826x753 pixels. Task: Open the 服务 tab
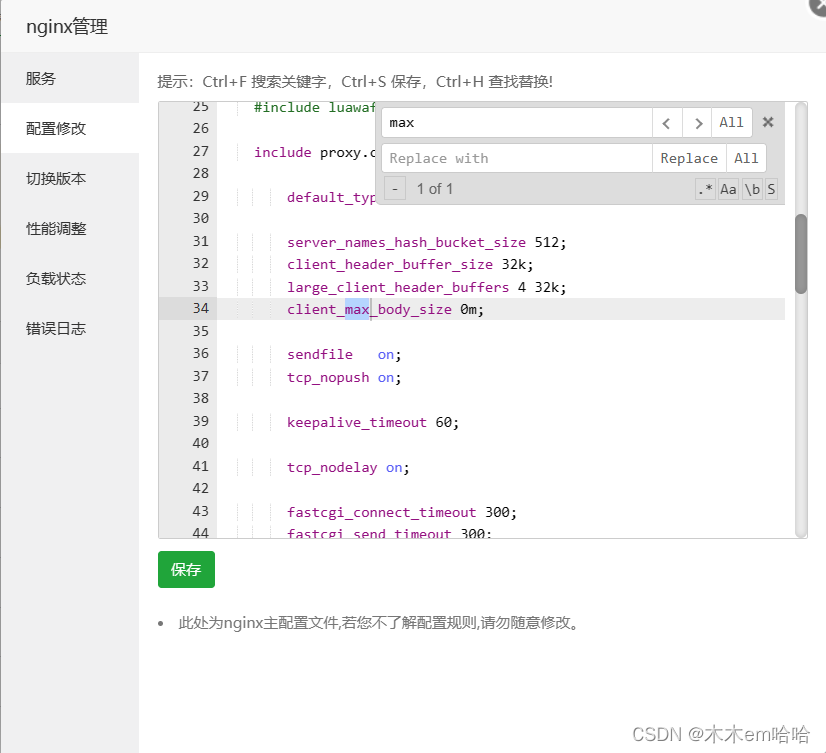click(x=41, y=79)
